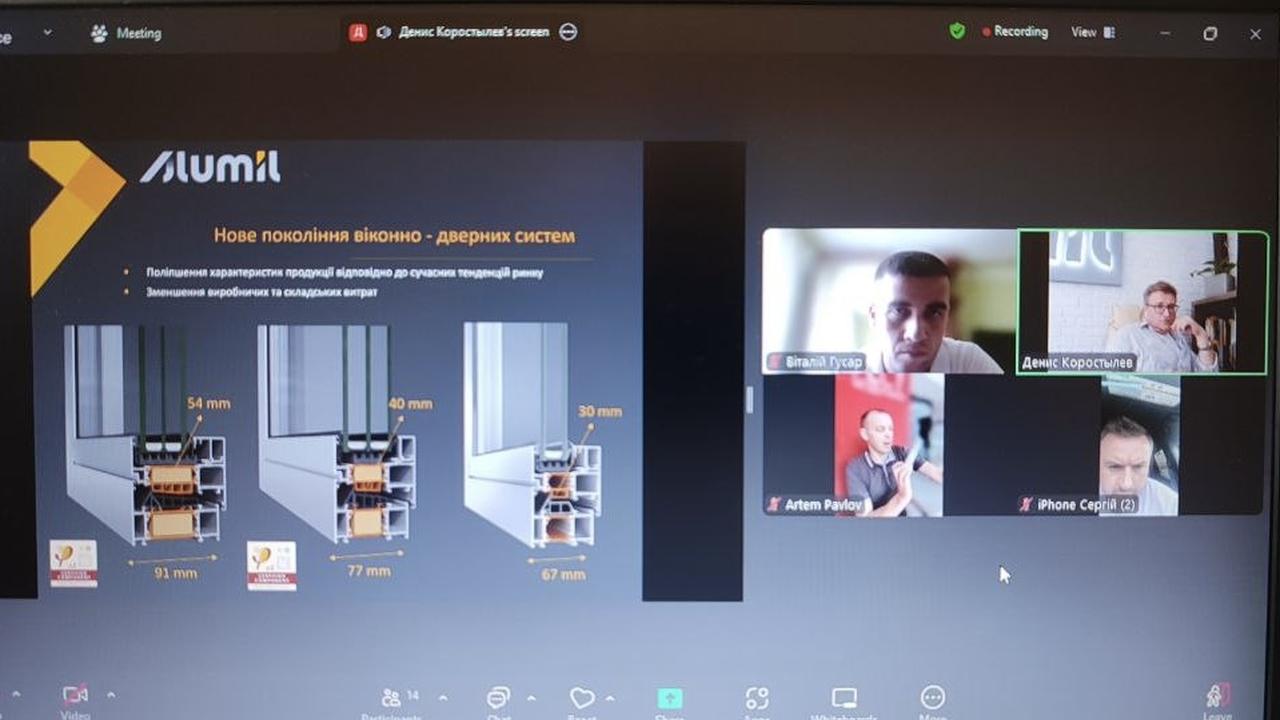Restore down the Zoom window

point(1210,33)
